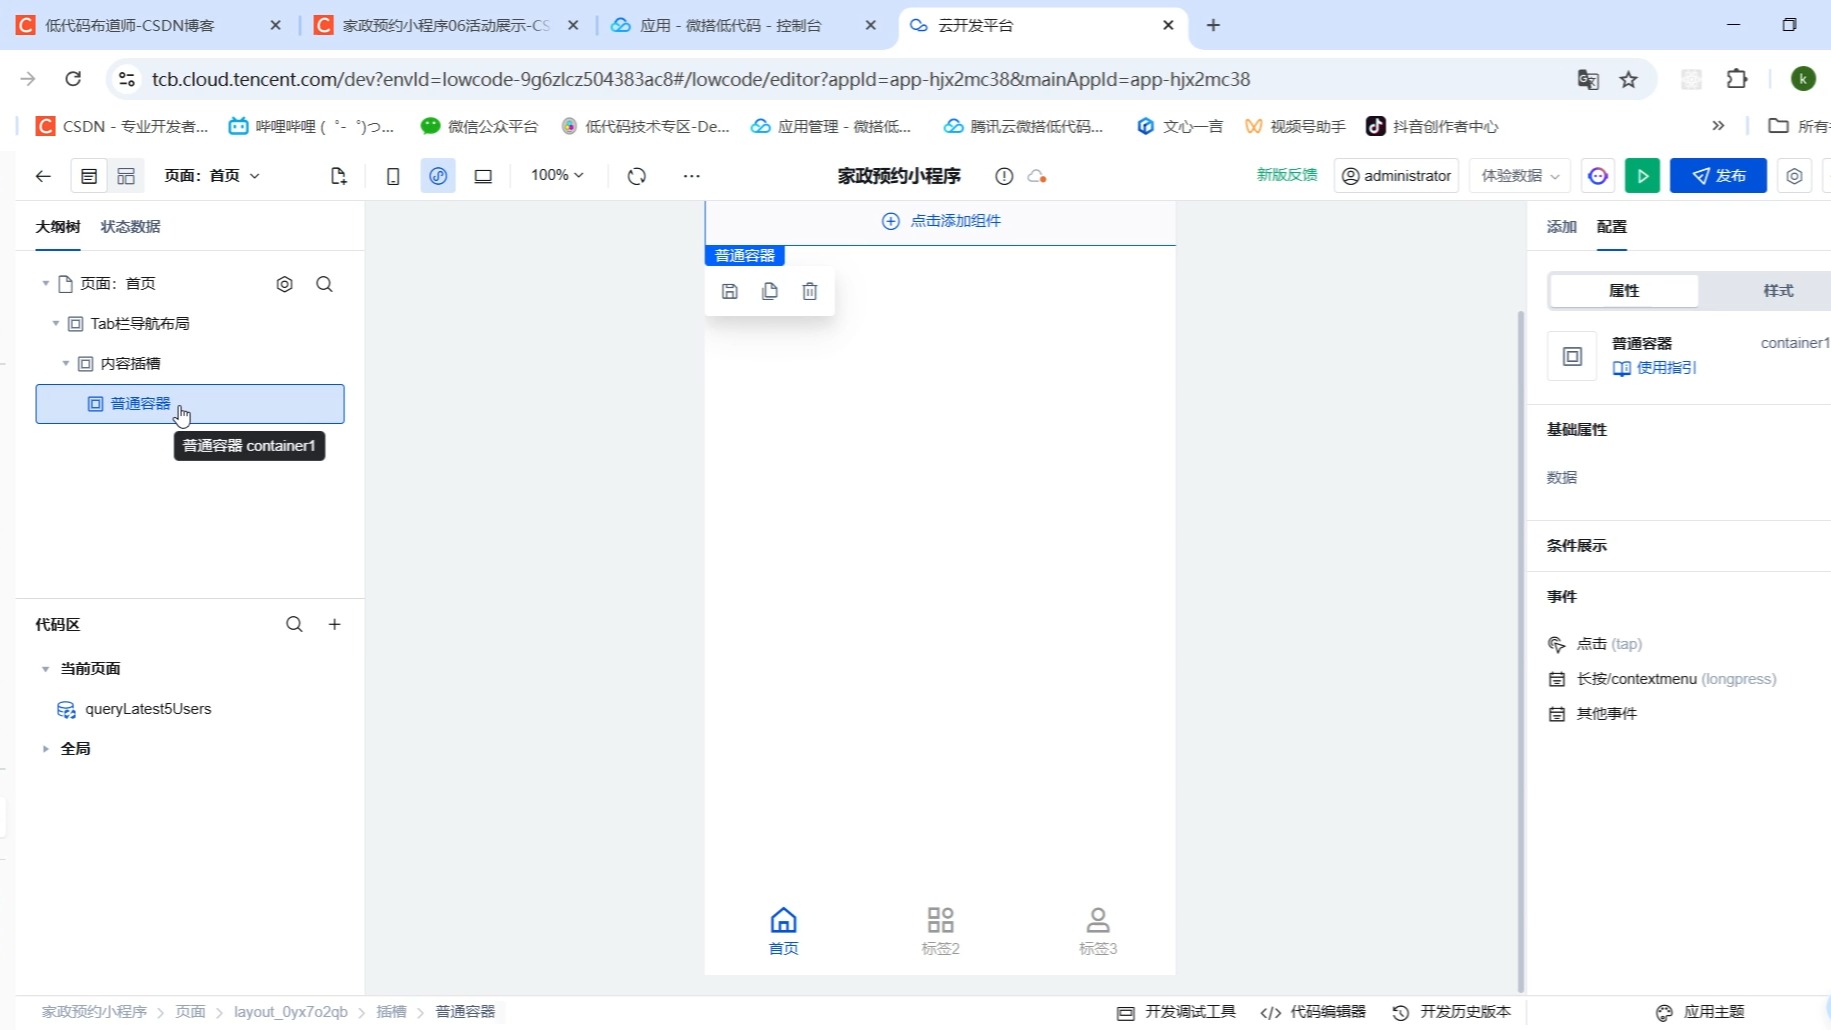Open the add new page icon
This screenshot has width=1831, height=1030.
pyautogui.click(x=338, y=175)
